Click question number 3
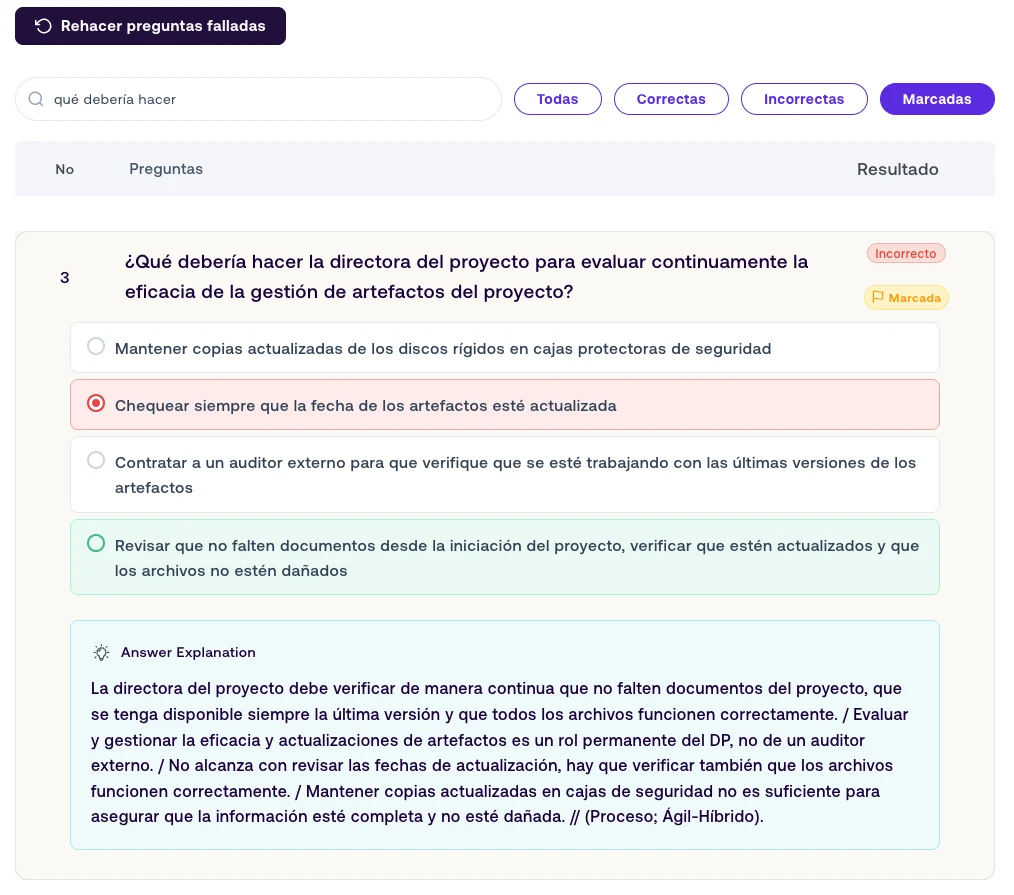Screen dimensions: 1014x895 (65, 277)
